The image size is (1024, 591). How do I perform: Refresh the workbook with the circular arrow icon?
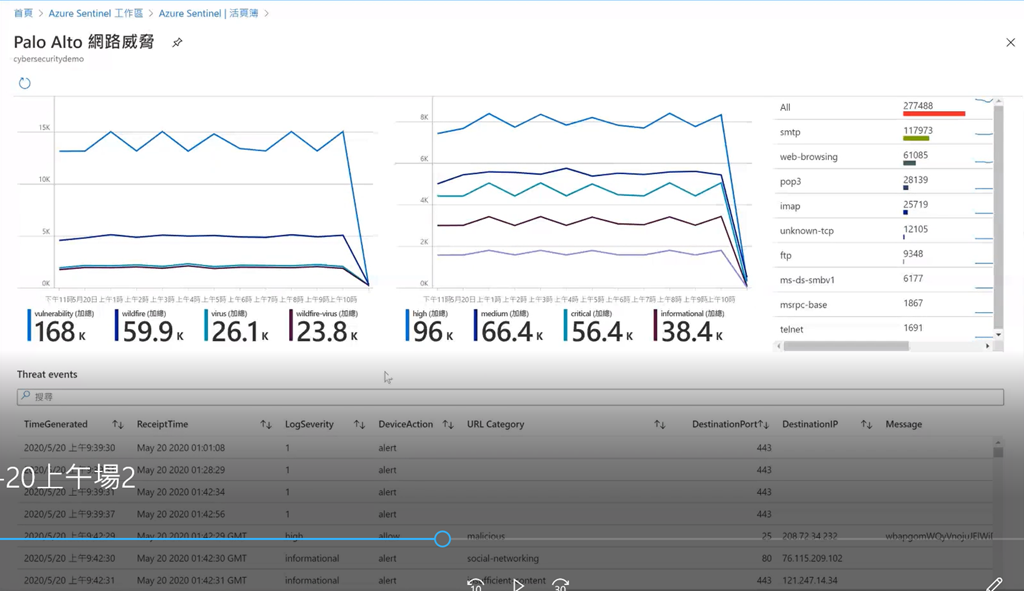pos(24,83)
